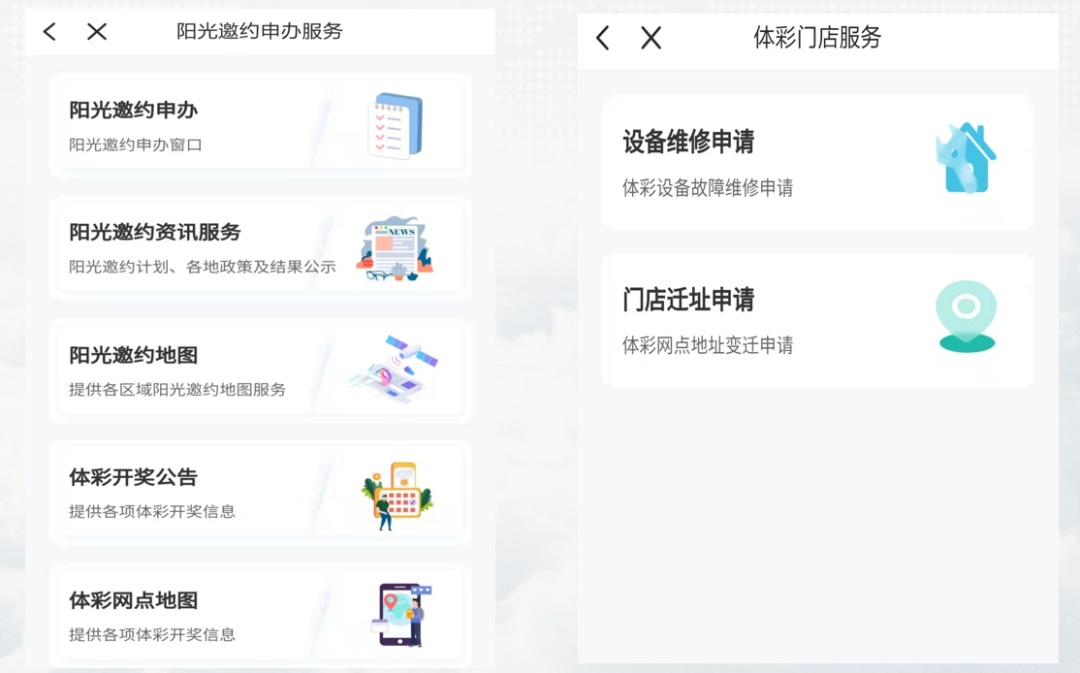1080x673 pixels.
Task: Tap the newspaper icon for 阳光邀约资讯服务
Action: [395, 249]
